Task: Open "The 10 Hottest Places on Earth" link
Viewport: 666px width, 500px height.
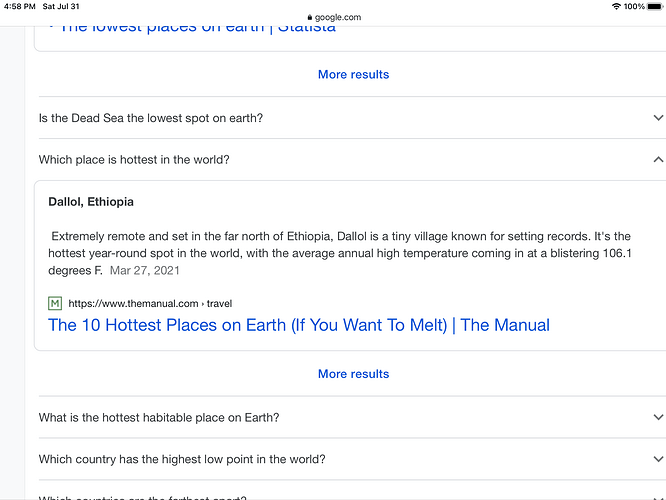Action: tap(298, 325)
